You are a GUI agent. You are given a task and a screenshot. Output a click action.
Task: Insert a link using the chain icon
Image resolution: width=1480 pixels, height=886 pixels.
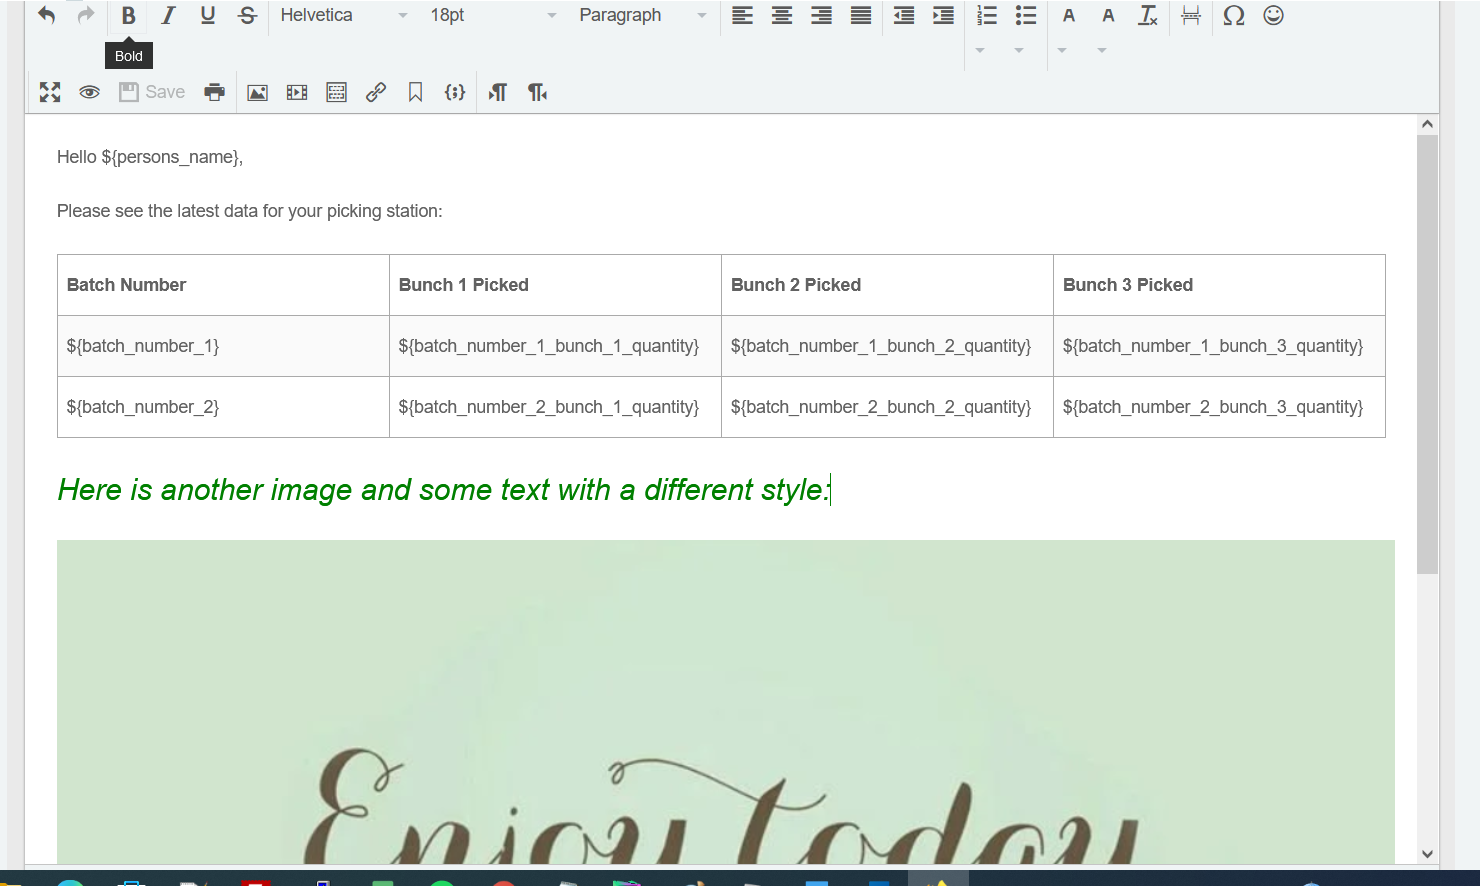coord(376,93)
